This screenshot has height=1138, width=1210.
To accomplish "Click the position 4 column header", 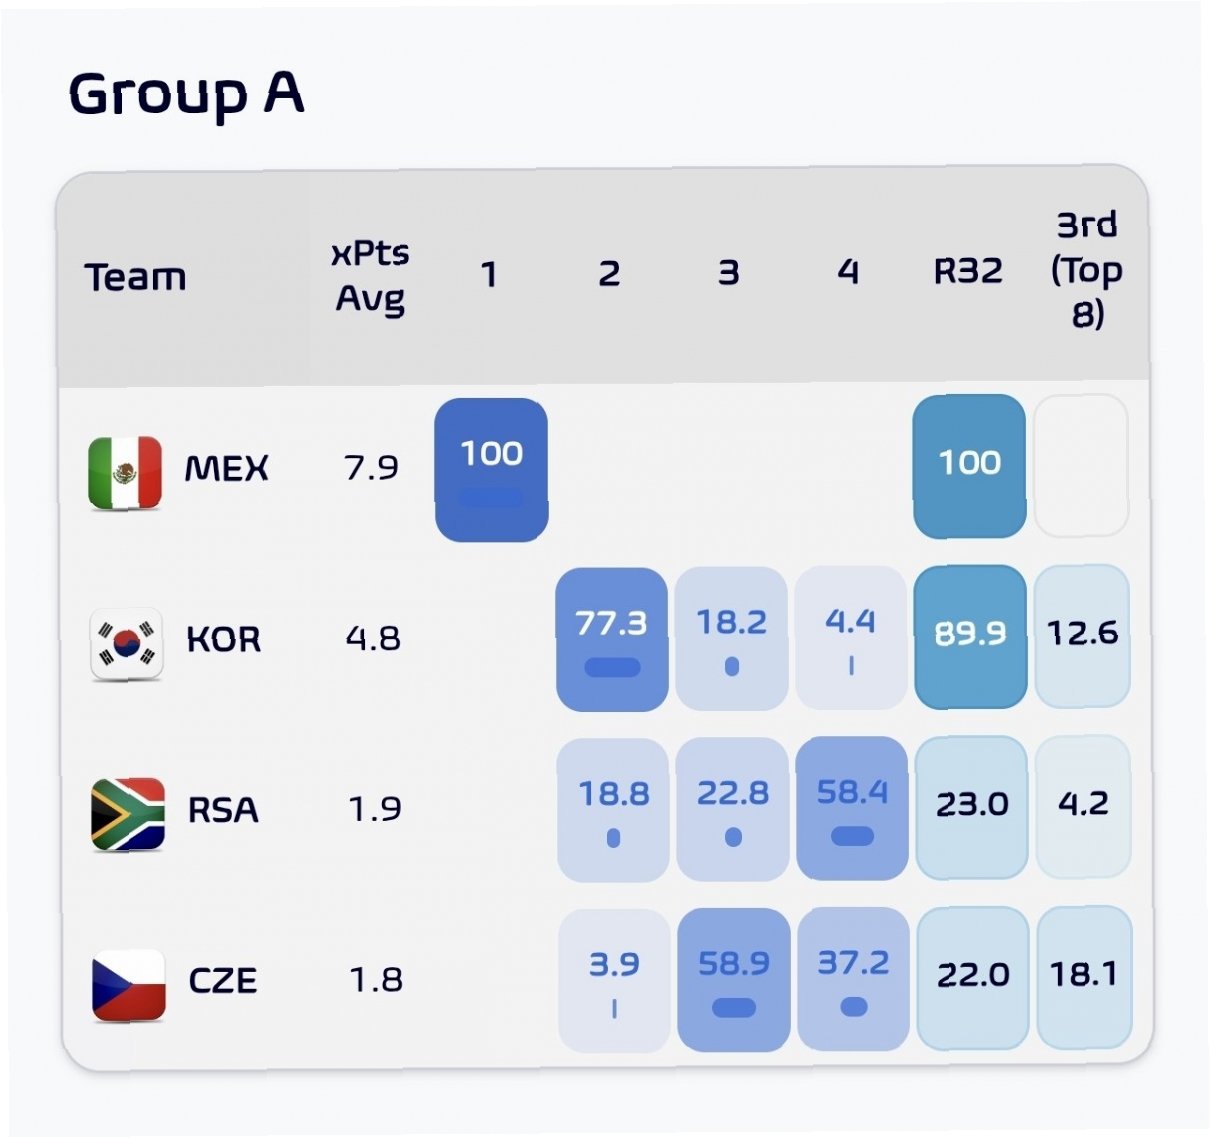I will (x=848, y=271).
